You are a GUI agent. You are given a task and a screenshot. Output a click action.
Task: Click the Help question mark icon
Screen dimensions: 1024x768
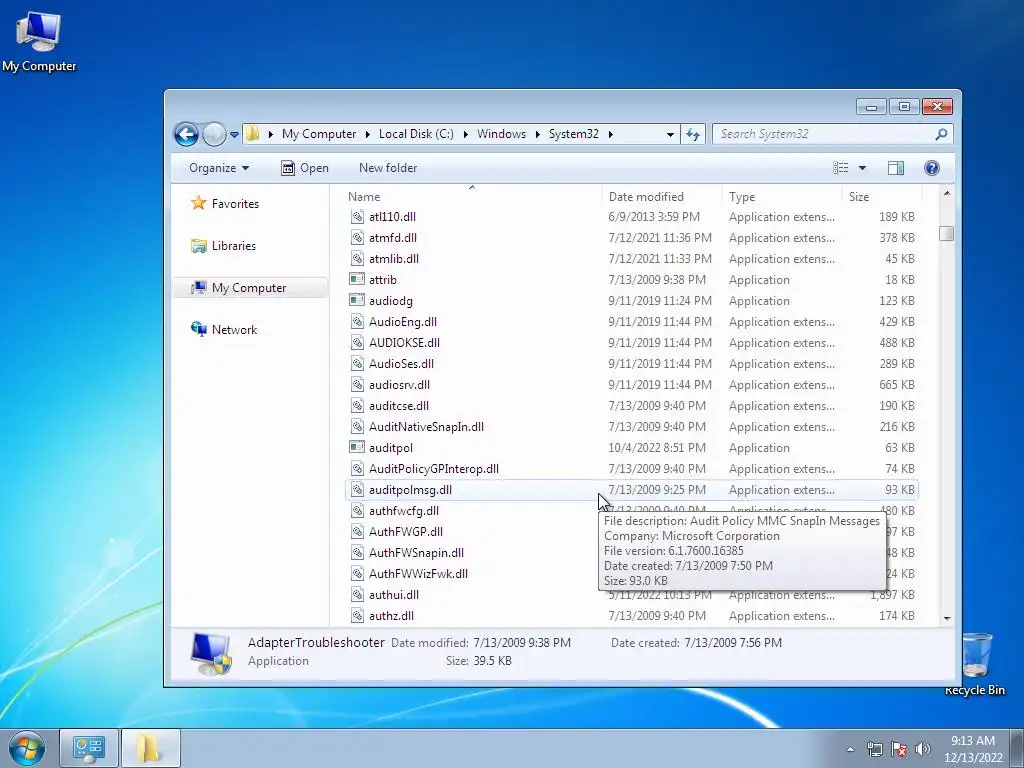tap(932, 168)
